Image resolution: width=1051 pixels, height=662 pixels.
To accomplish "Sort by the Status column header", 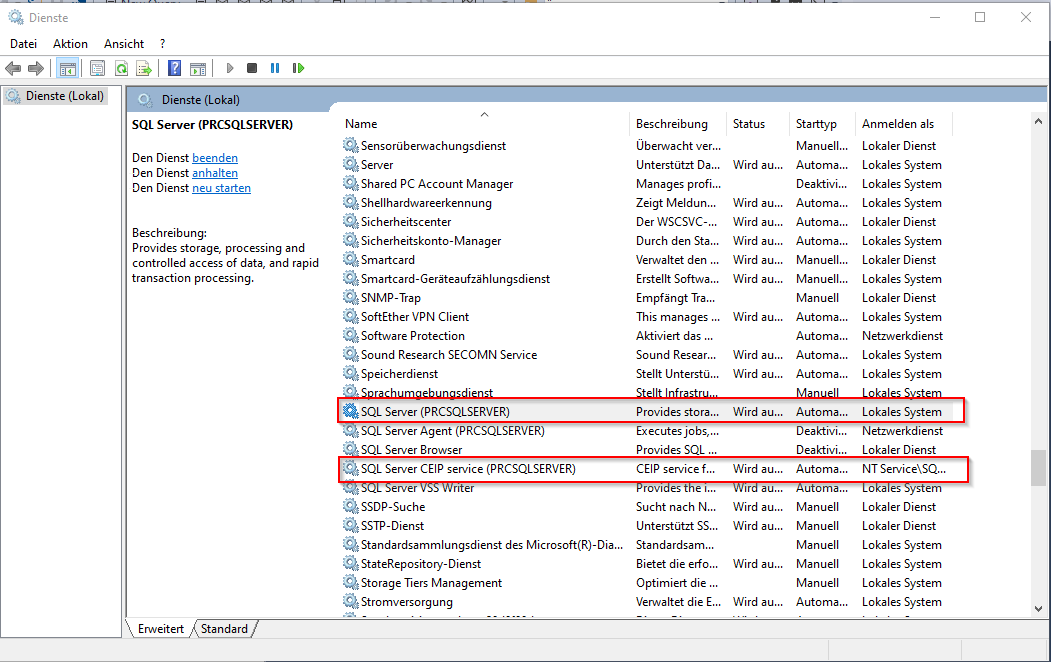I will 748,124.
